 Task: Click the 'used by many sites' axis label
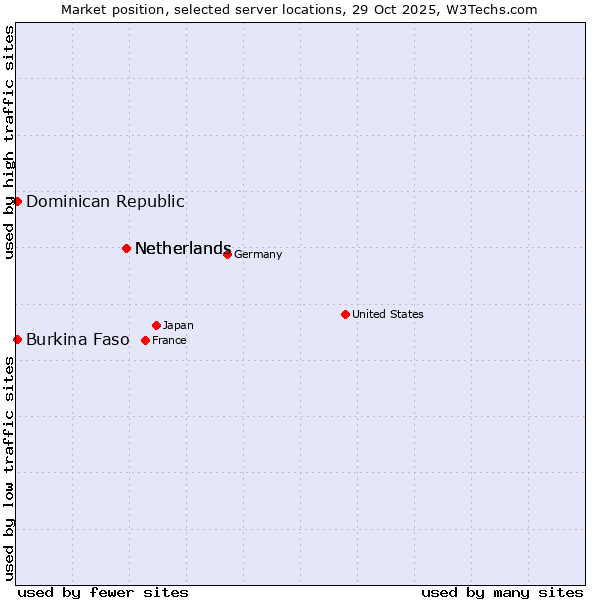point(502,592)
